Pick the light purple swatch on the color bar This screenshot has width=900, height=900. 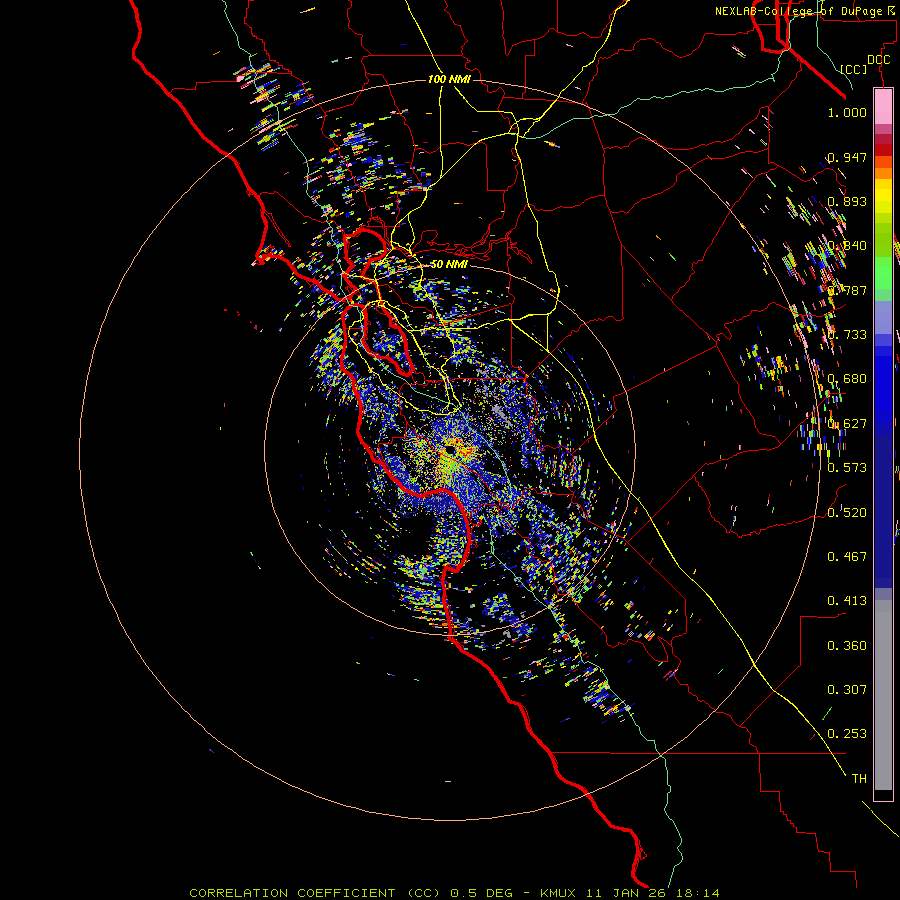click(x=883, y=318)
